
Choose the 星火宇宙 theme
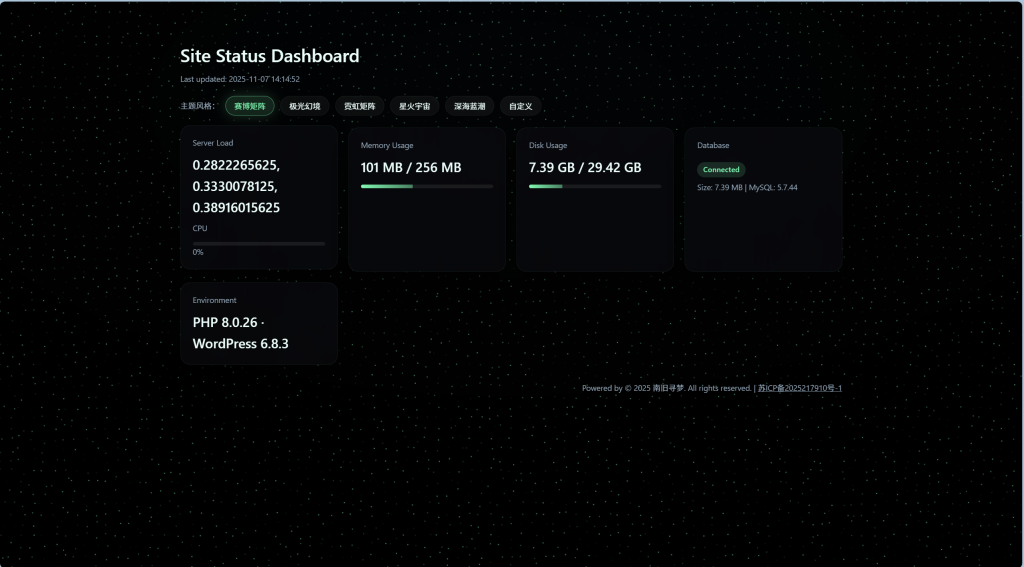[x=414, y=106]
